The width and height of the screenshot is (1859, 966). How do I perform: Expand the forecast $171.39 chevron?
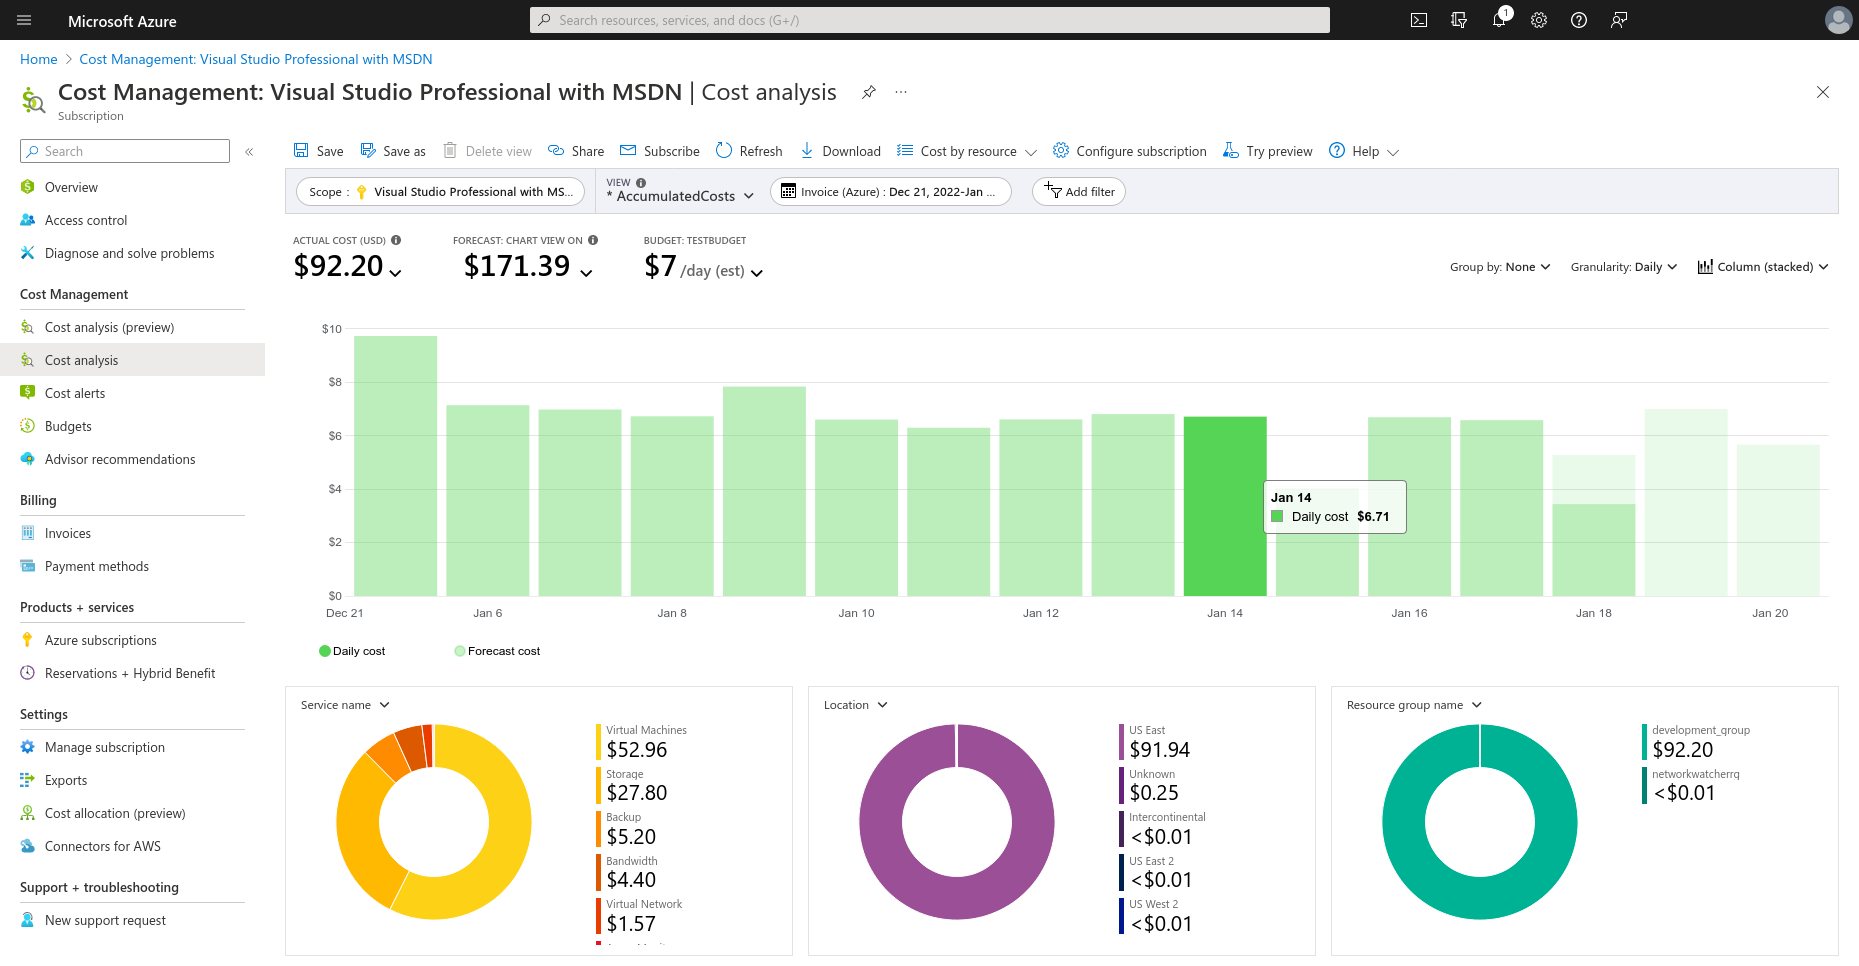coord(586,272)
